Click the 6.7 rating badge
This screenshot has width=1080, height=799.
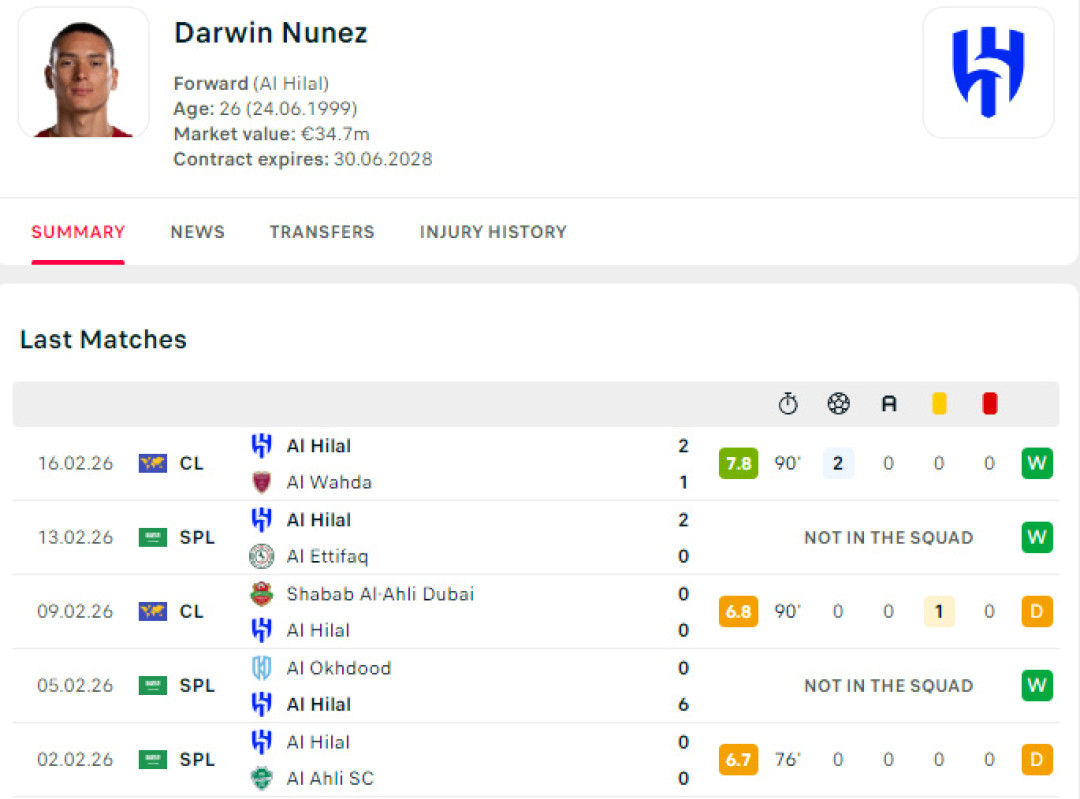pos(738,760)
